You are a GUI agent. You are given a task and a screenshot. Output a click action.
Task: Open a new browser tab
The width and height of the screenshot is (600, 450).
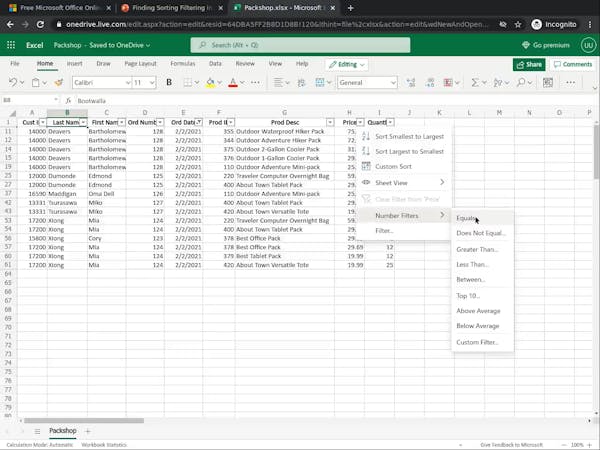pyautogui.click(x=350, y=8)
